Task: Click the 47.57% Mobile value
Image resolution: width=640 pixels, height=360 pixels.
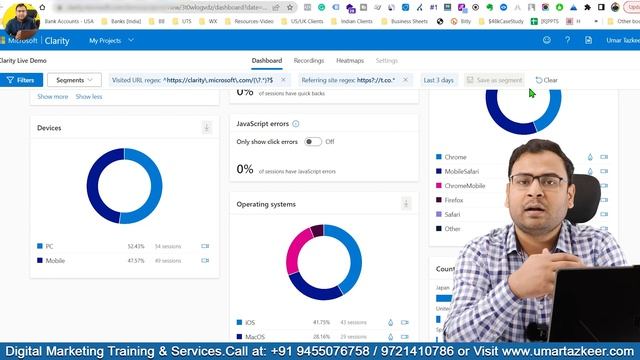Action: [136, 260]
